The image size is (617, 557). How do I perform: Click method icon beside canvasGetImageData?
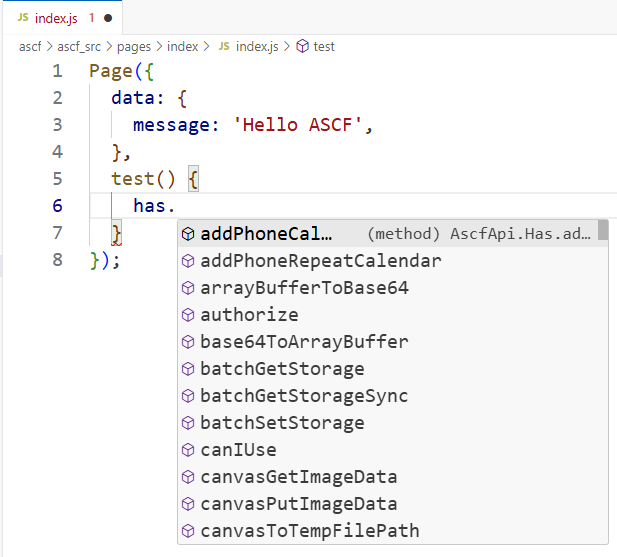188,477
